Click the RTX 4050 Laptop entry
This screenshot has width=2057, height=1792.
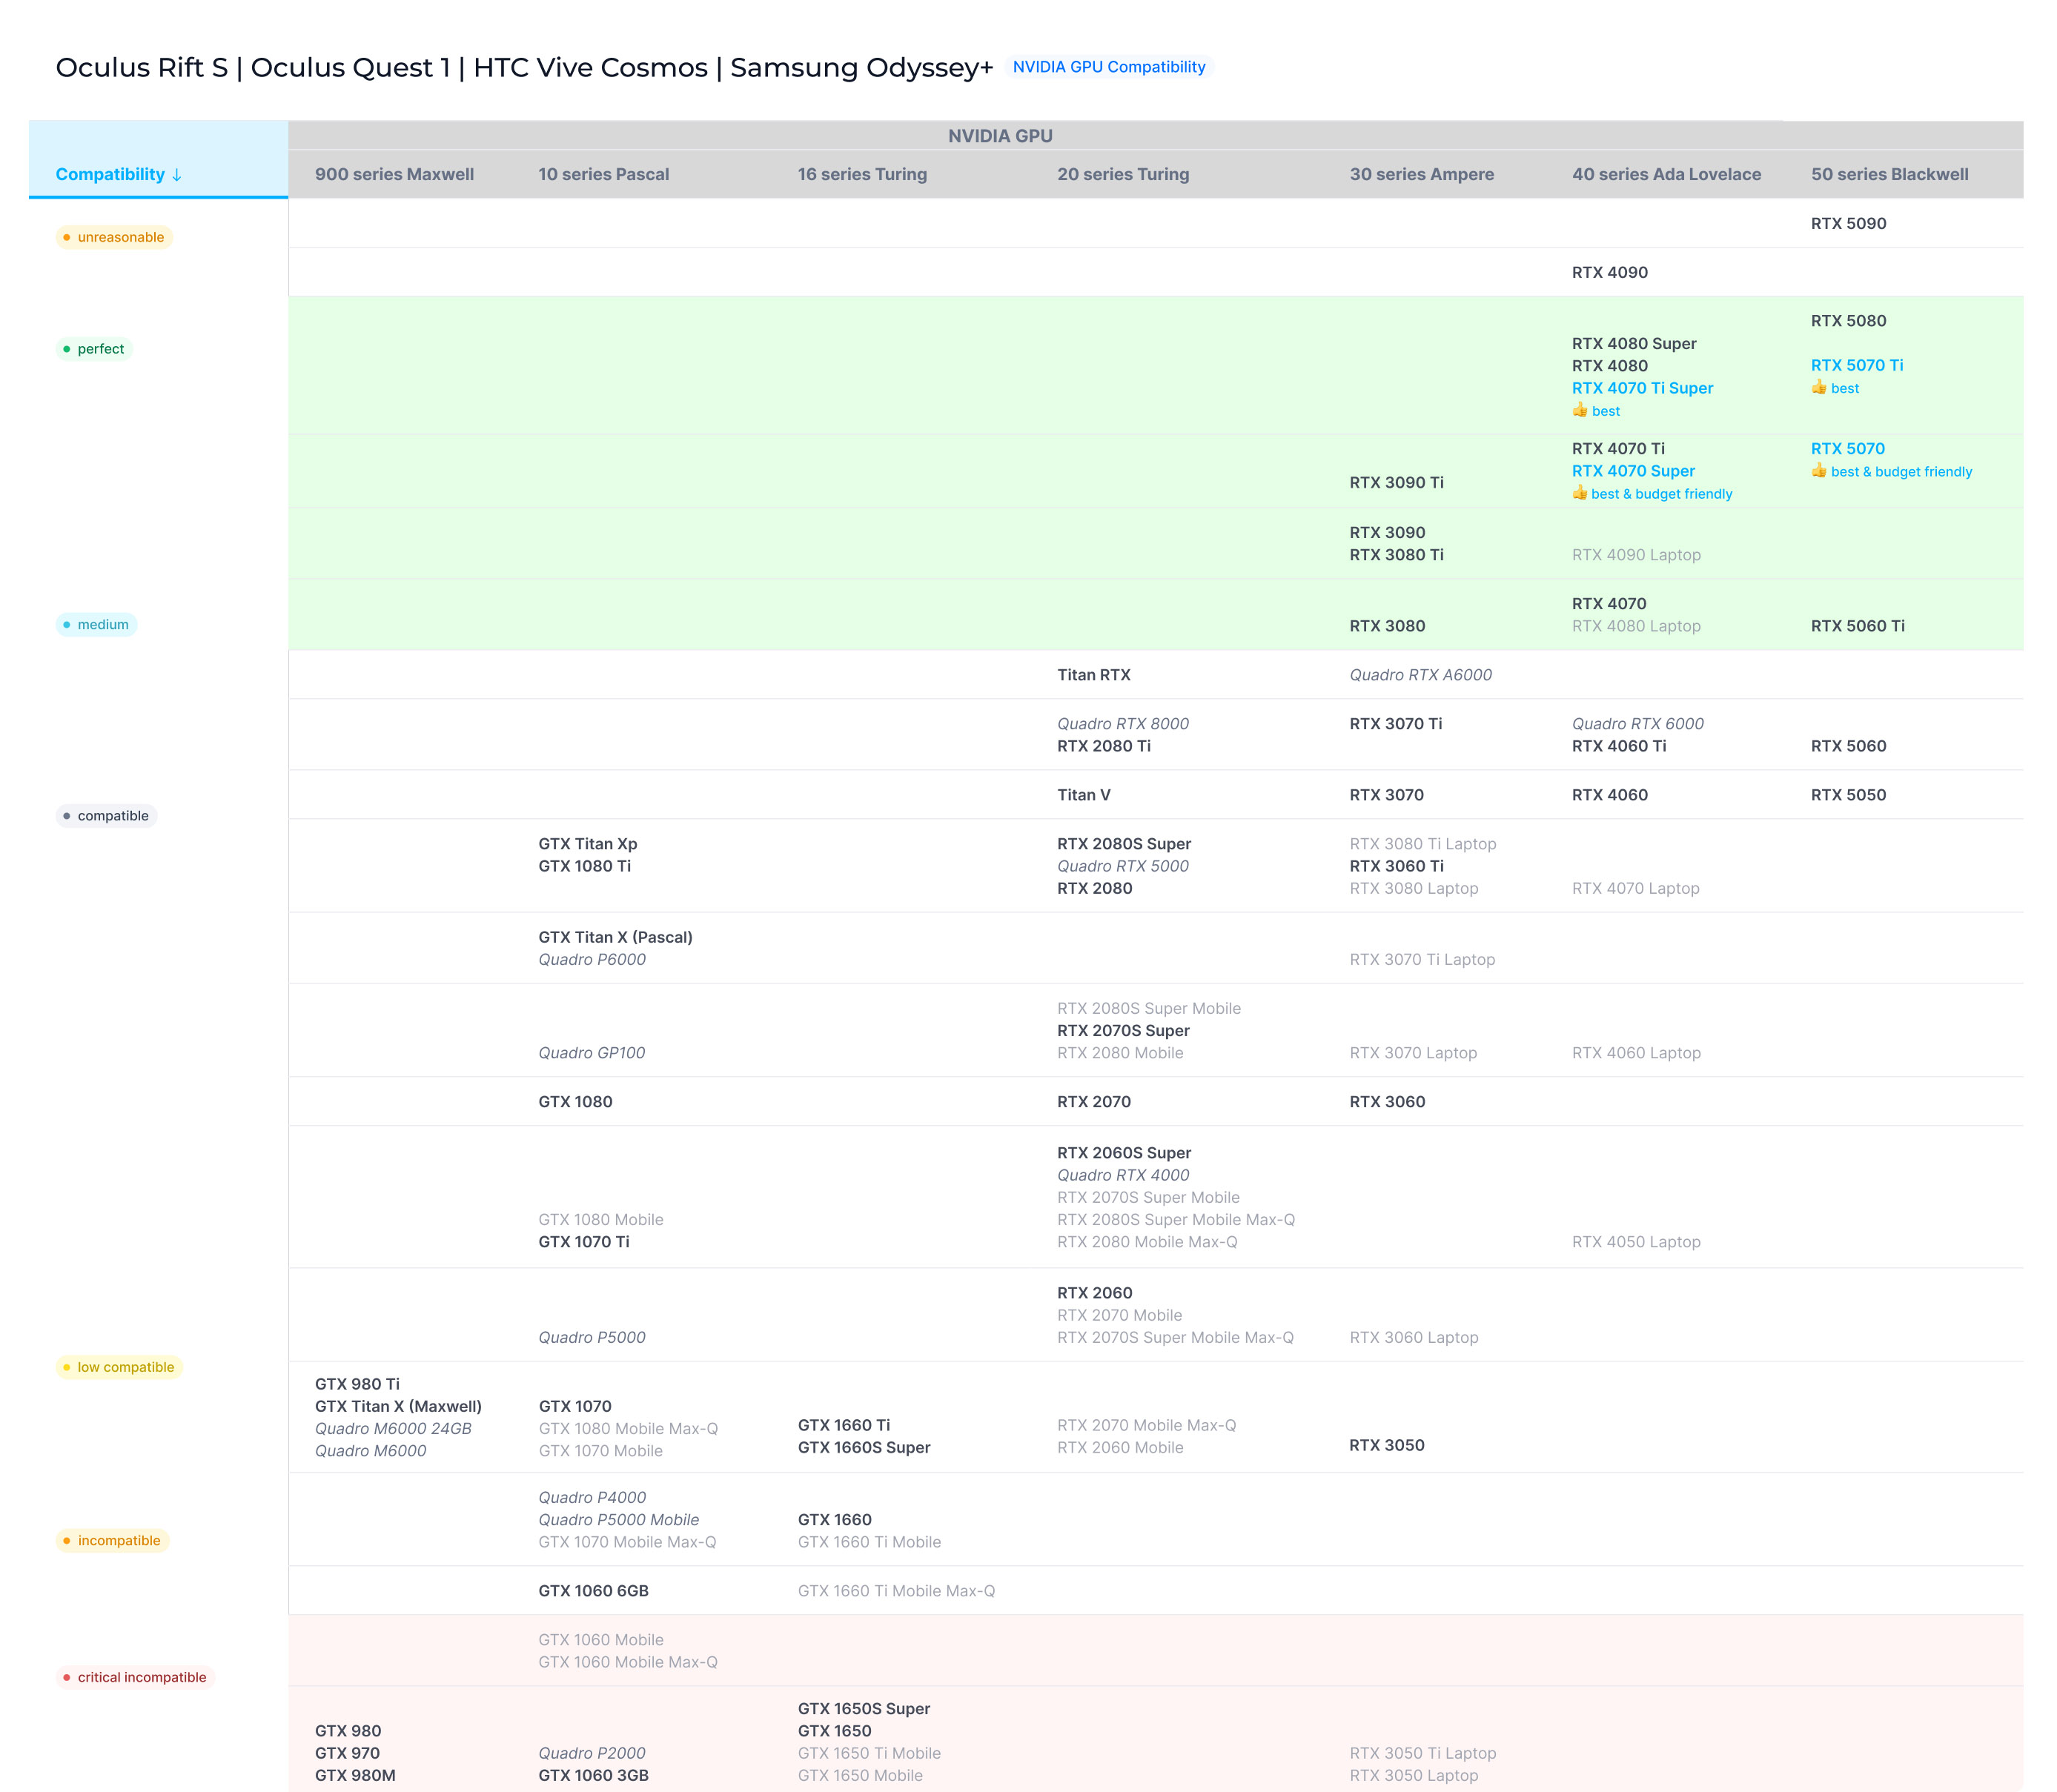(1636, 1242)
